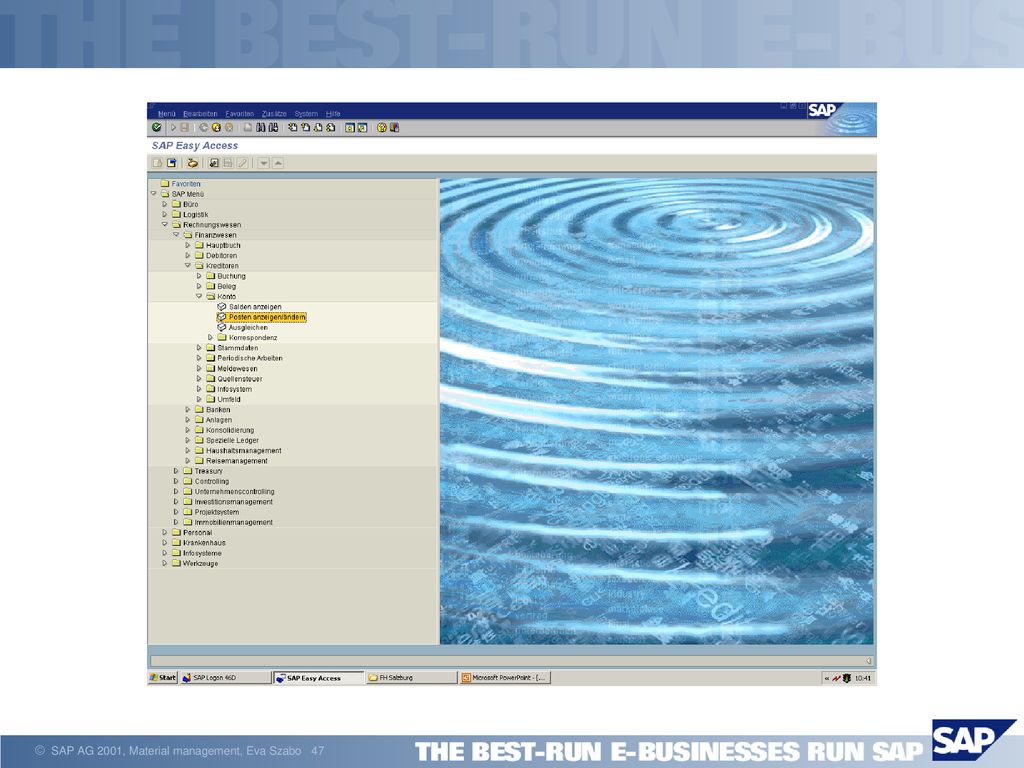
Task: Click the yellow Help question mark icon
Action: (x=382, y=127)
